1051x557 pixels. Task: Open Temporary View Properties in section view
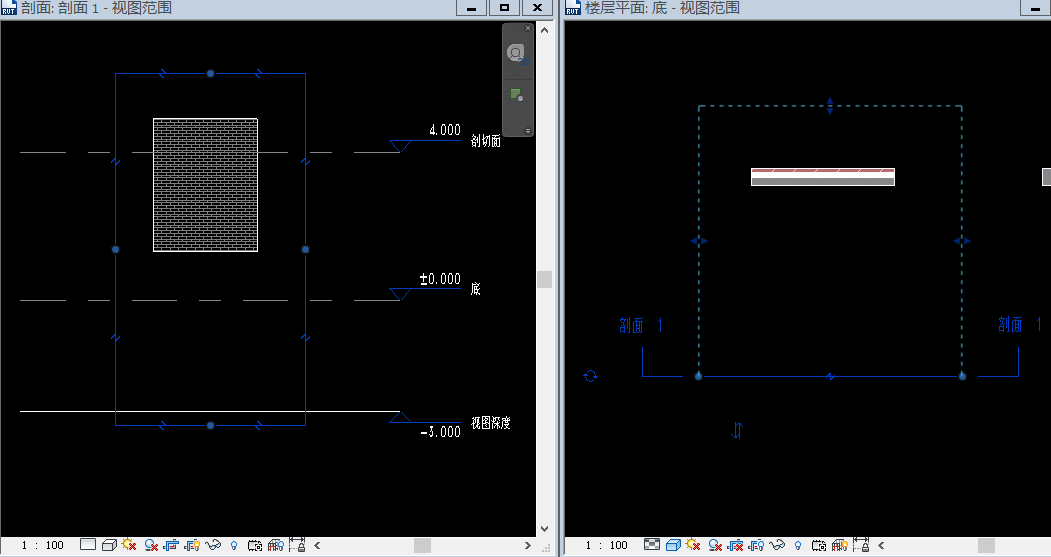pyautogui.click(x=255, y=545)
